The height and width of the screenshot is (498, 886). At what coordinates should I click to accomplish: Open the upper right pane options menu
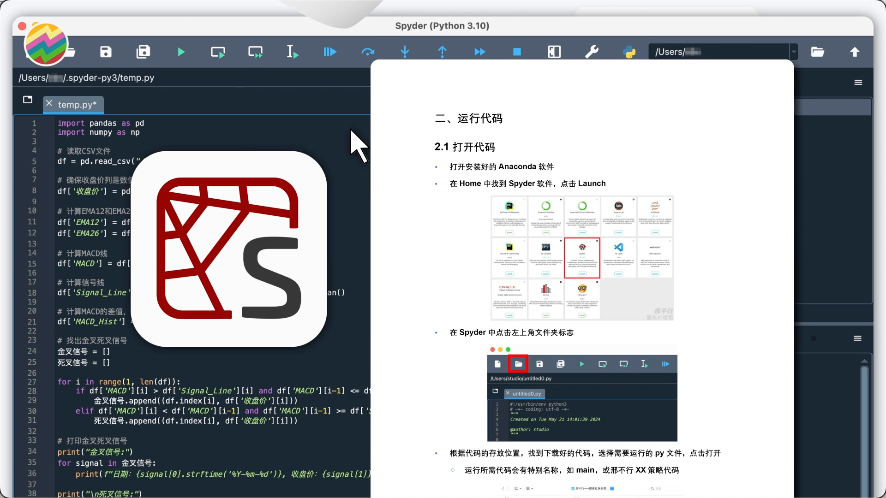(x=858, y=82)
